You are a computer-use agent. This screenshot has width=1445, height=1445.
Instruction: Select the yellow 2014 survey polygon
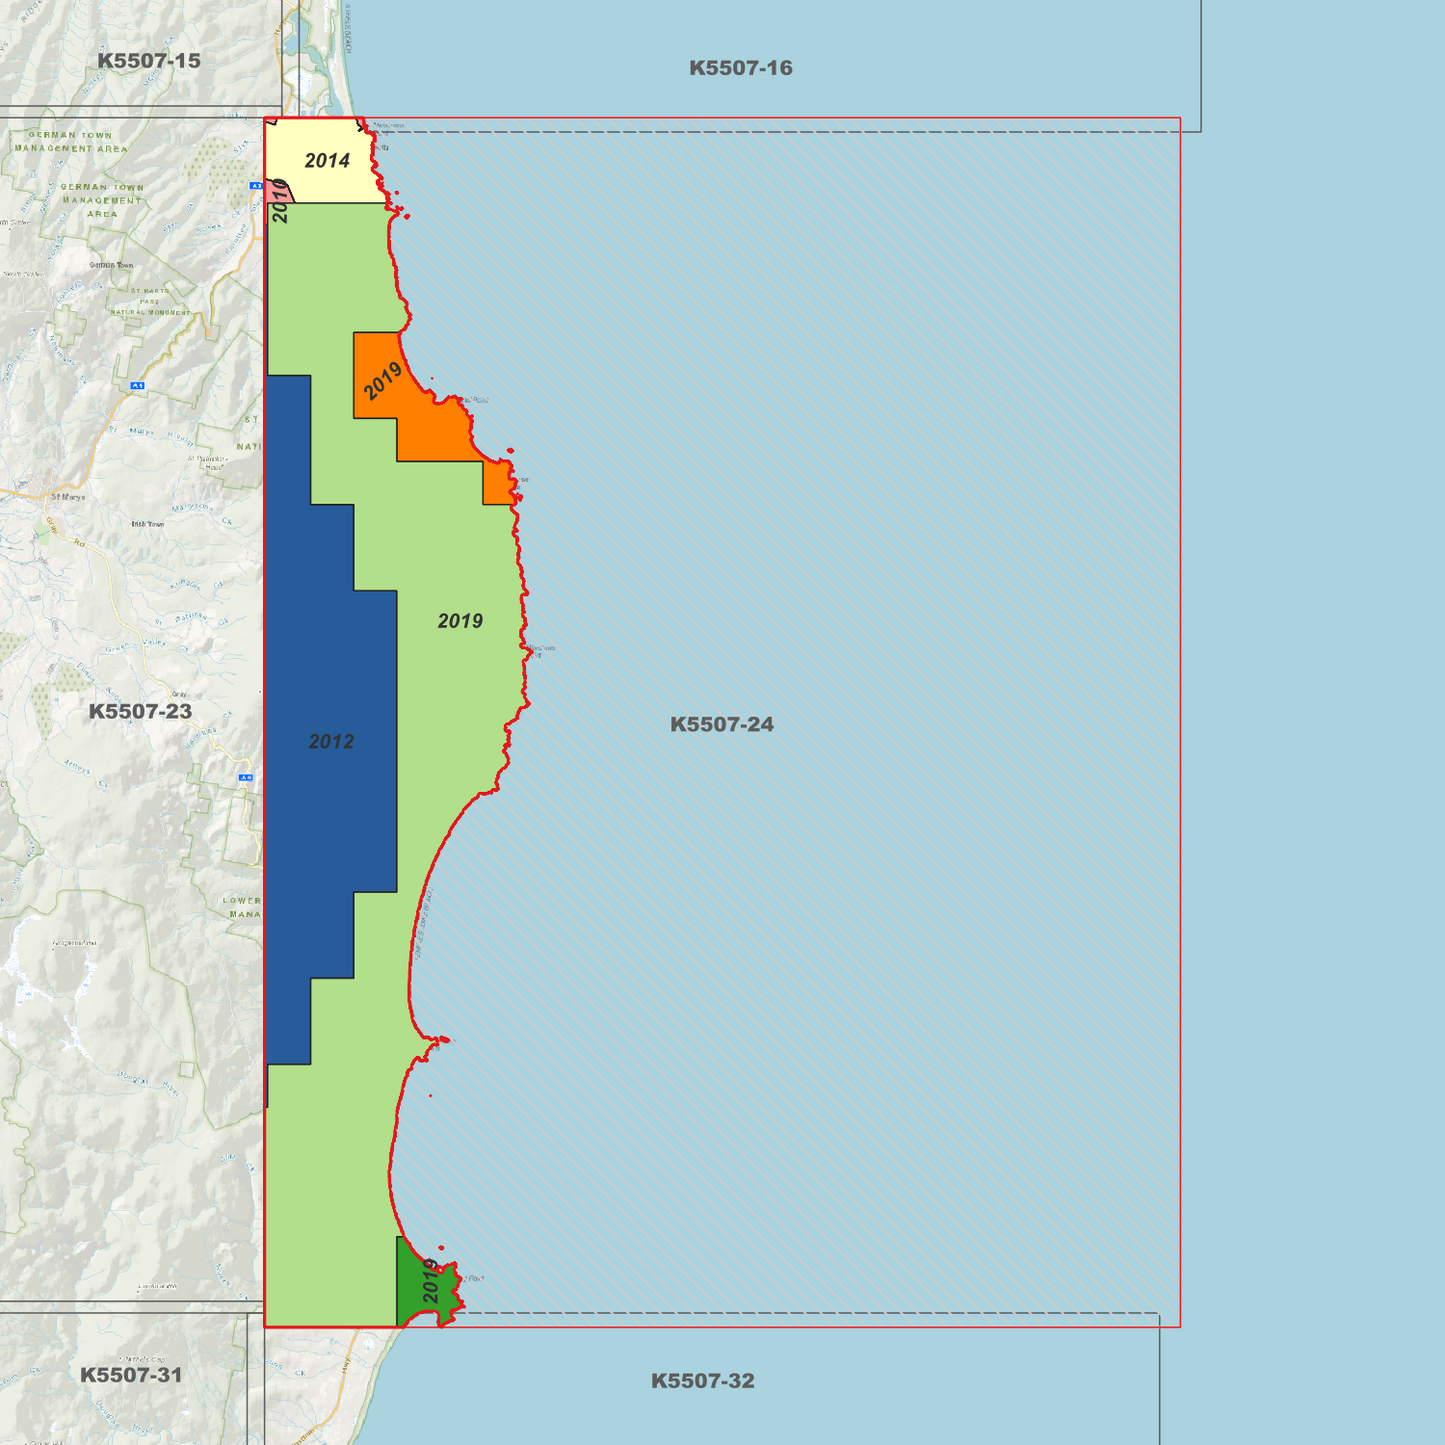coord(325,160)
